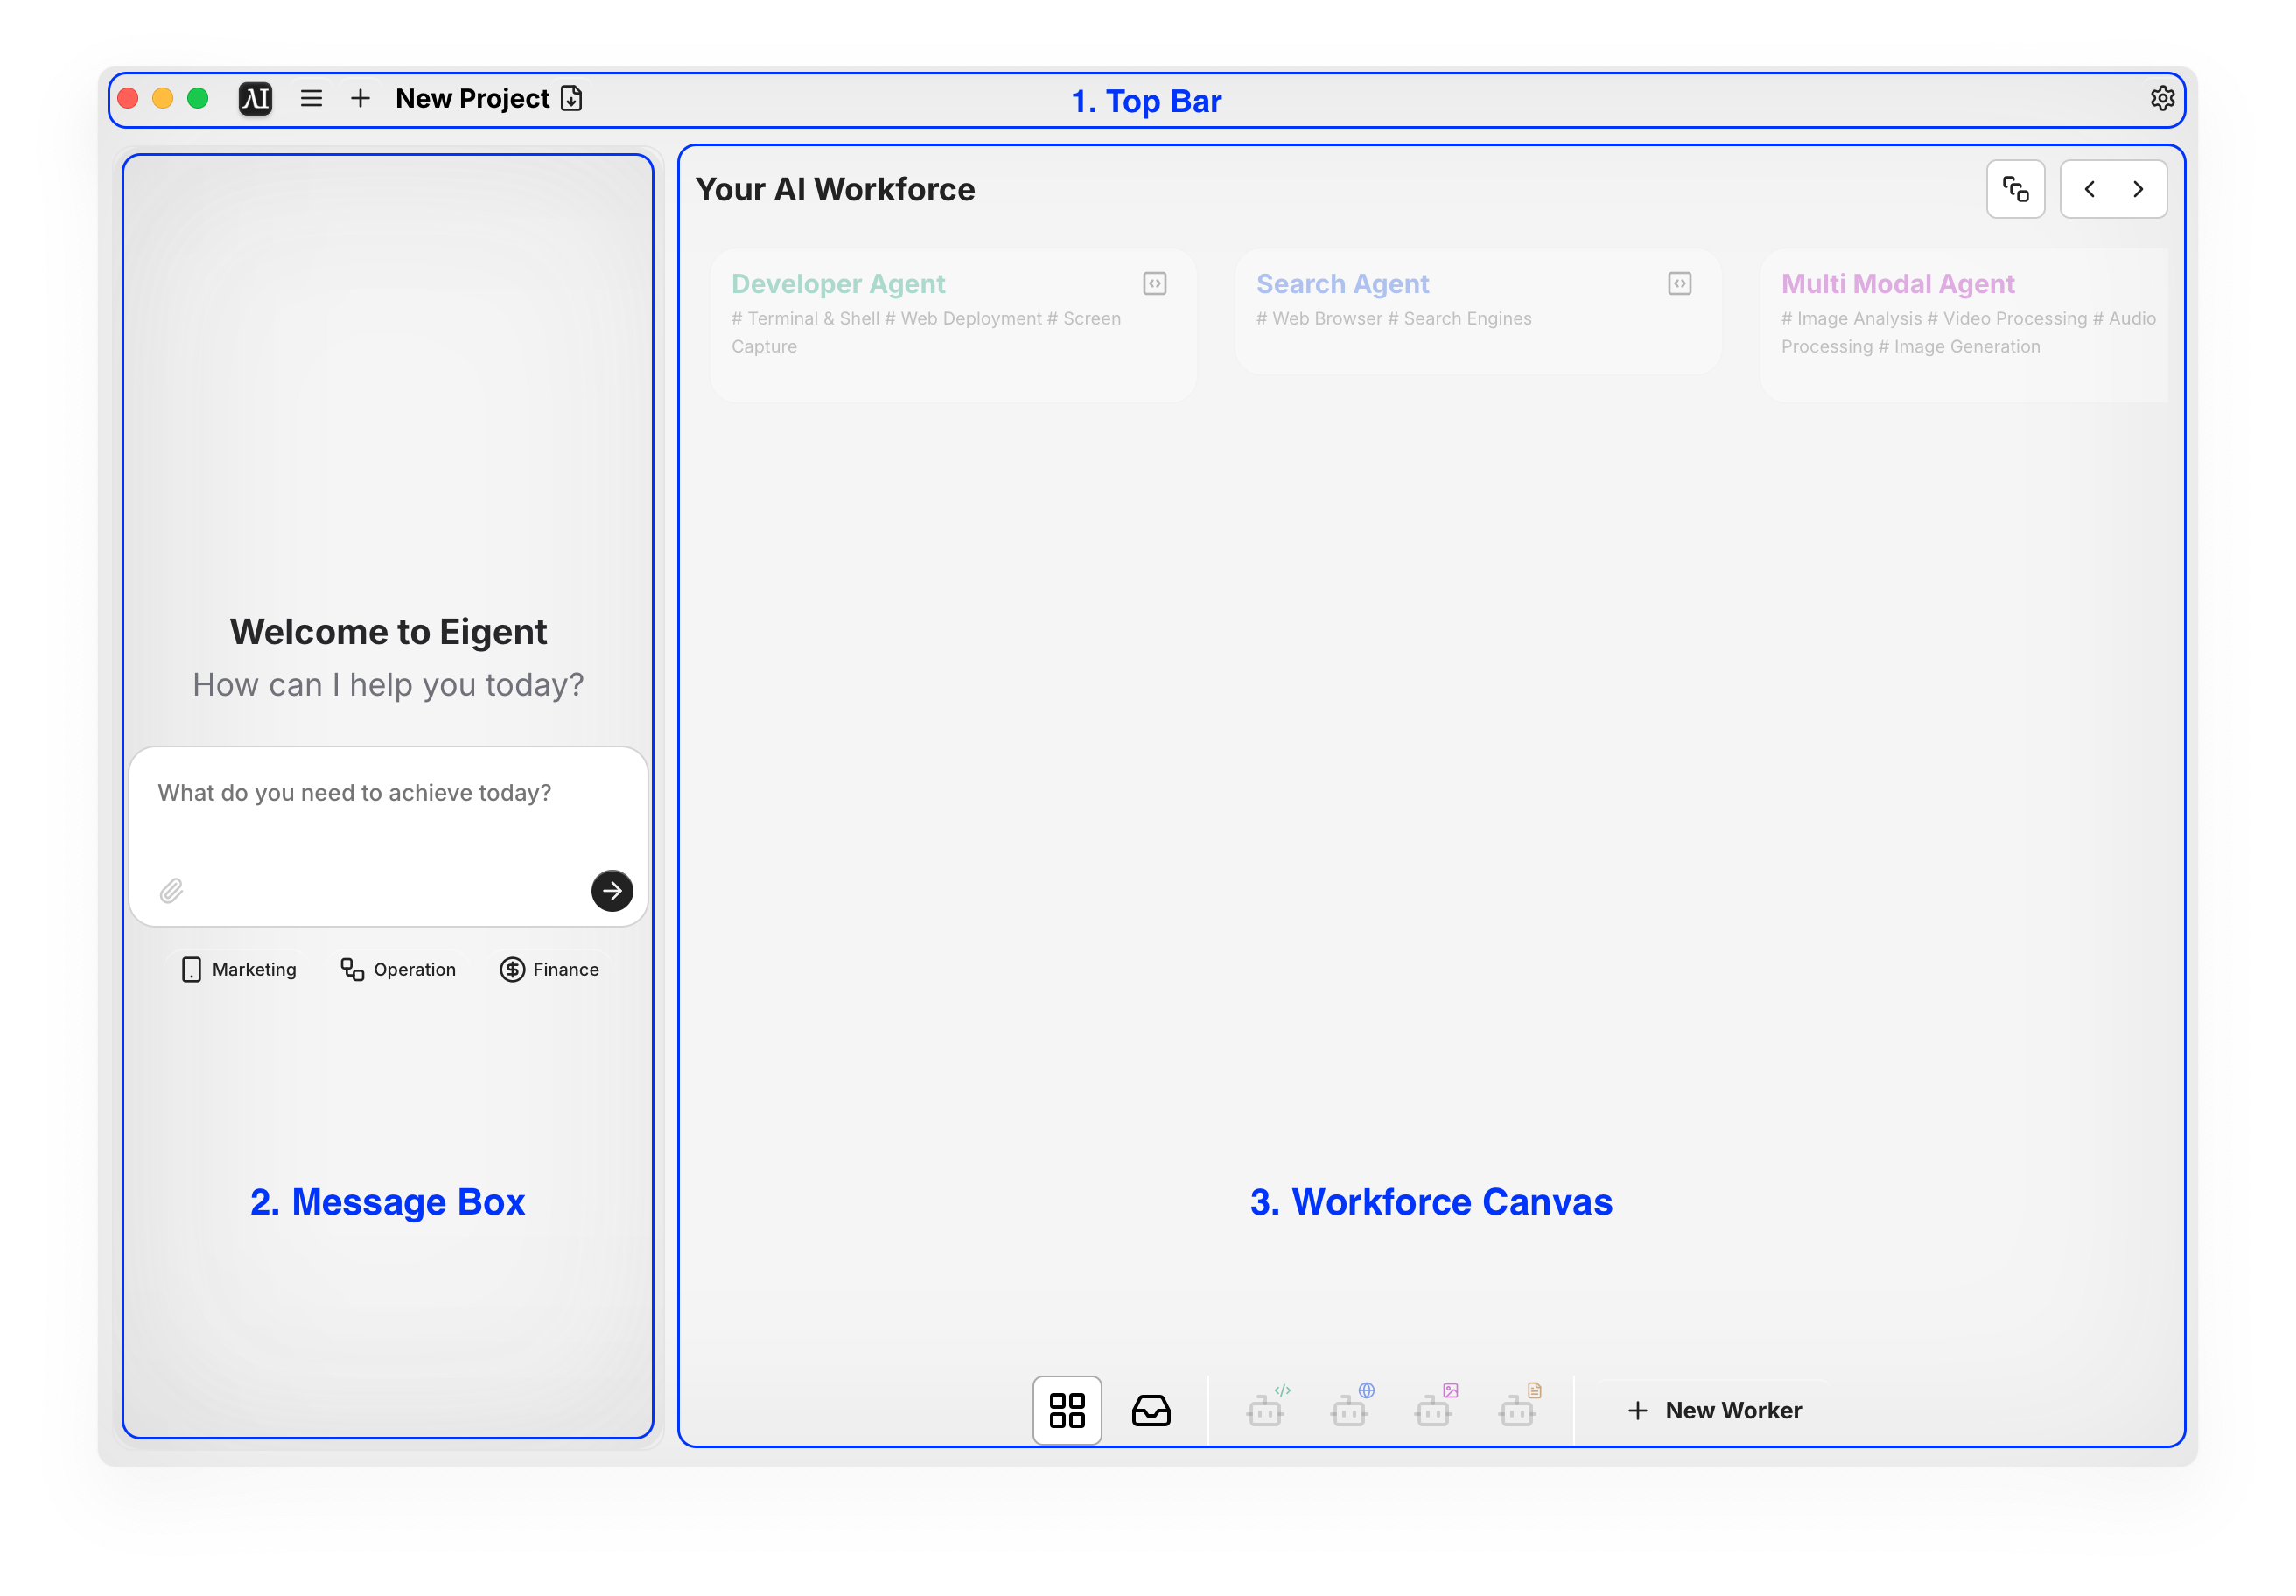Click the '# Web Browser # Search Engines' tags
This screenshot has width=2296, height=1596.
1394,319
